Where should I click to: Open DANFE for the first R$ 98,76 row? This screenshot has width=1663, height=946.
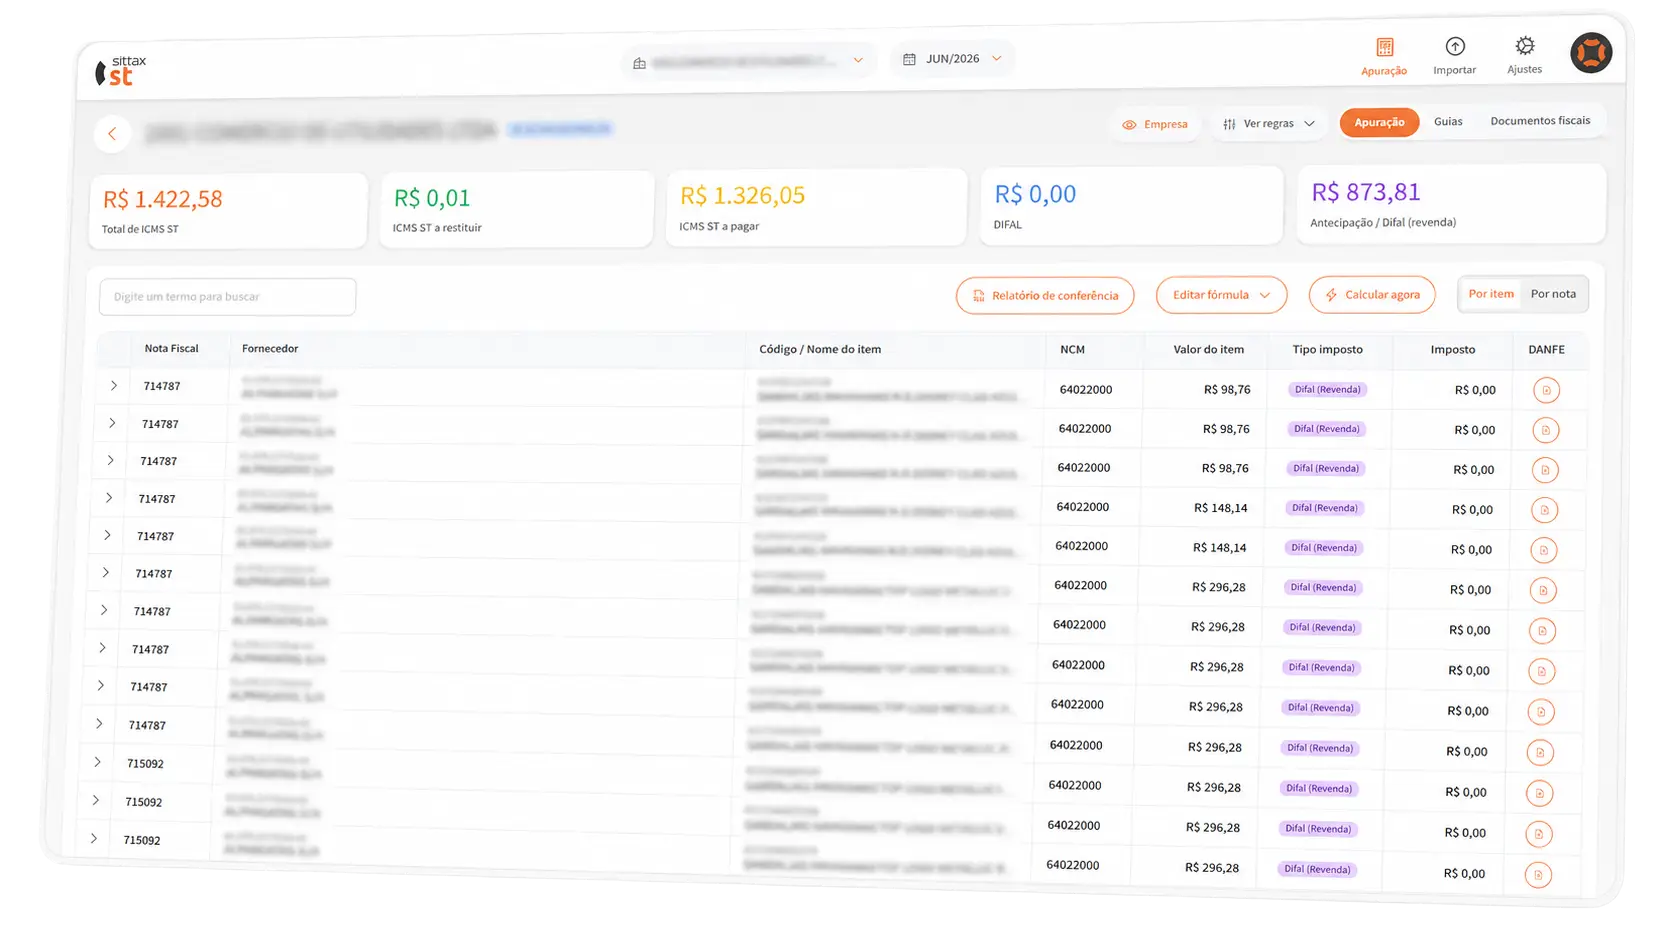coord(1546,390)
